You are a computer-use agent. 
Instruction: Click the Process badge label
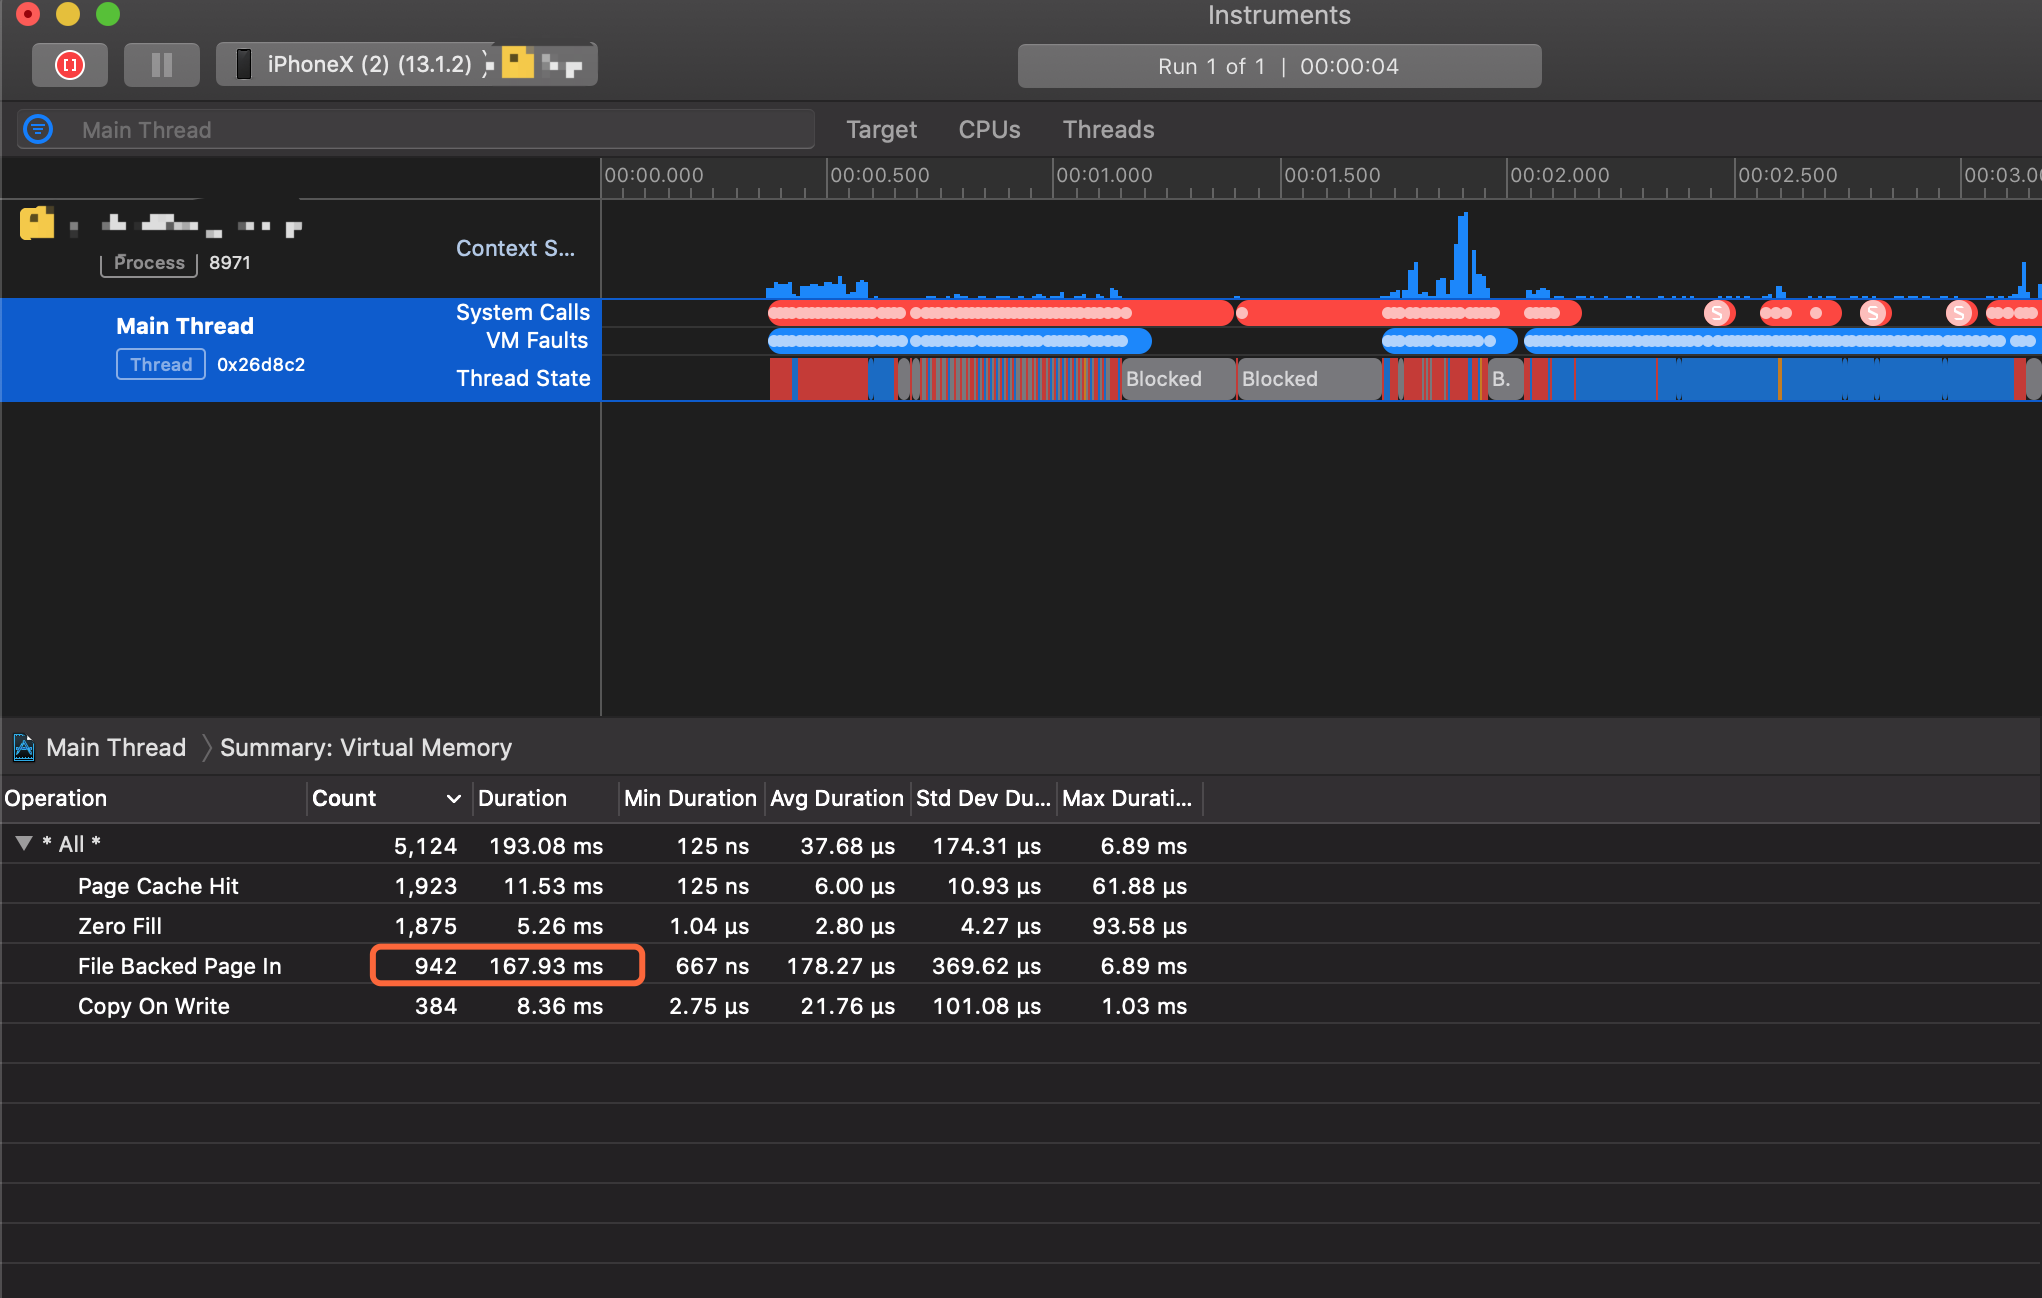coord(149,263)
